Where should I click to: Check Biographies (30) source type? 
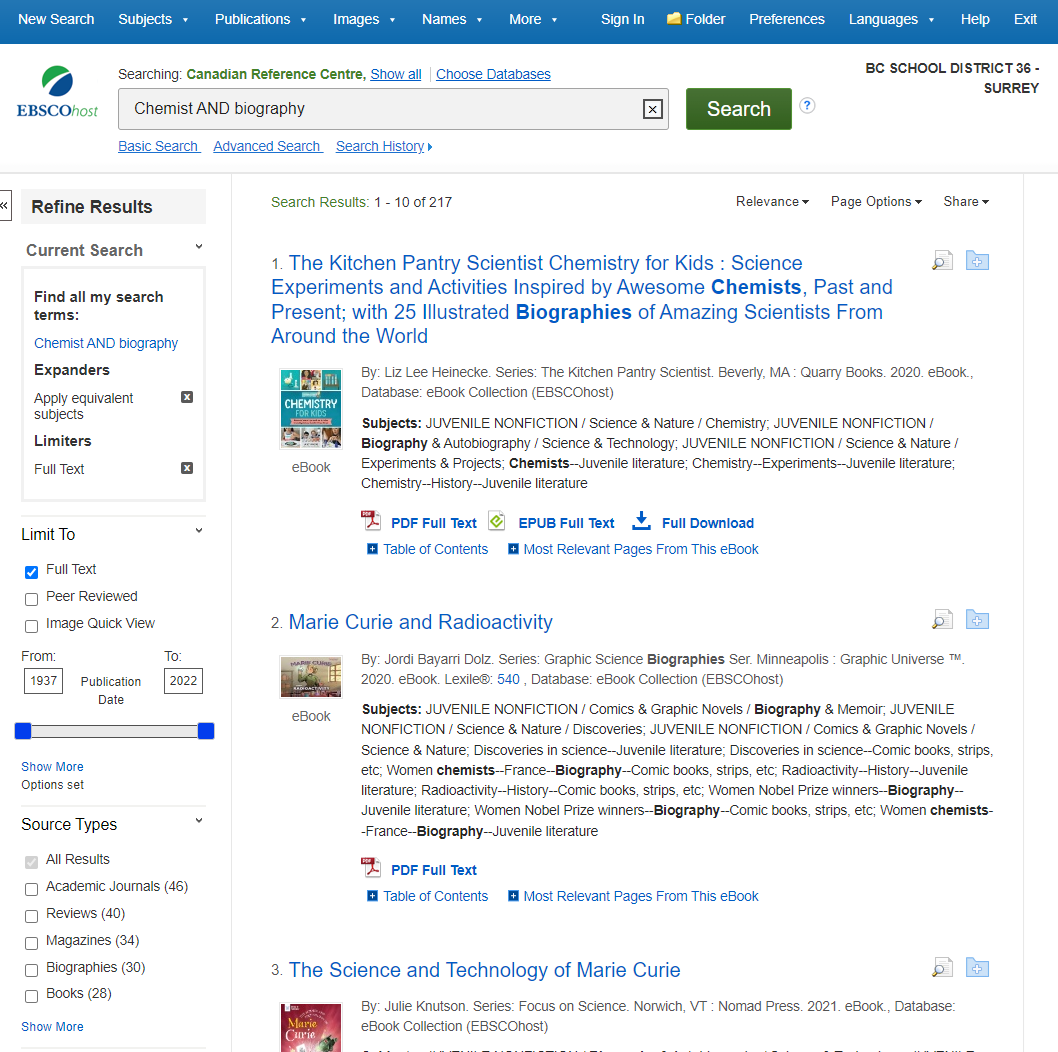point(31,970)
